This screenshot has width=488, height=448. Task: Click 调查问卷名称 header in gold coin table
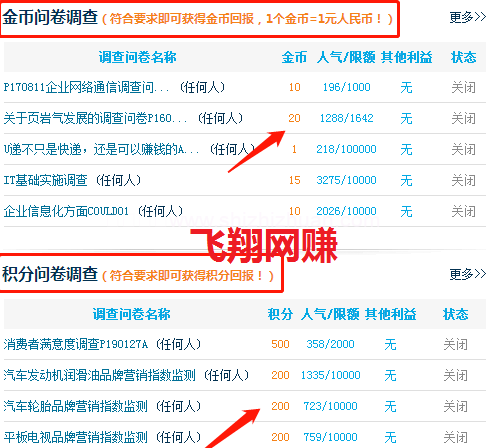[137, 57]
